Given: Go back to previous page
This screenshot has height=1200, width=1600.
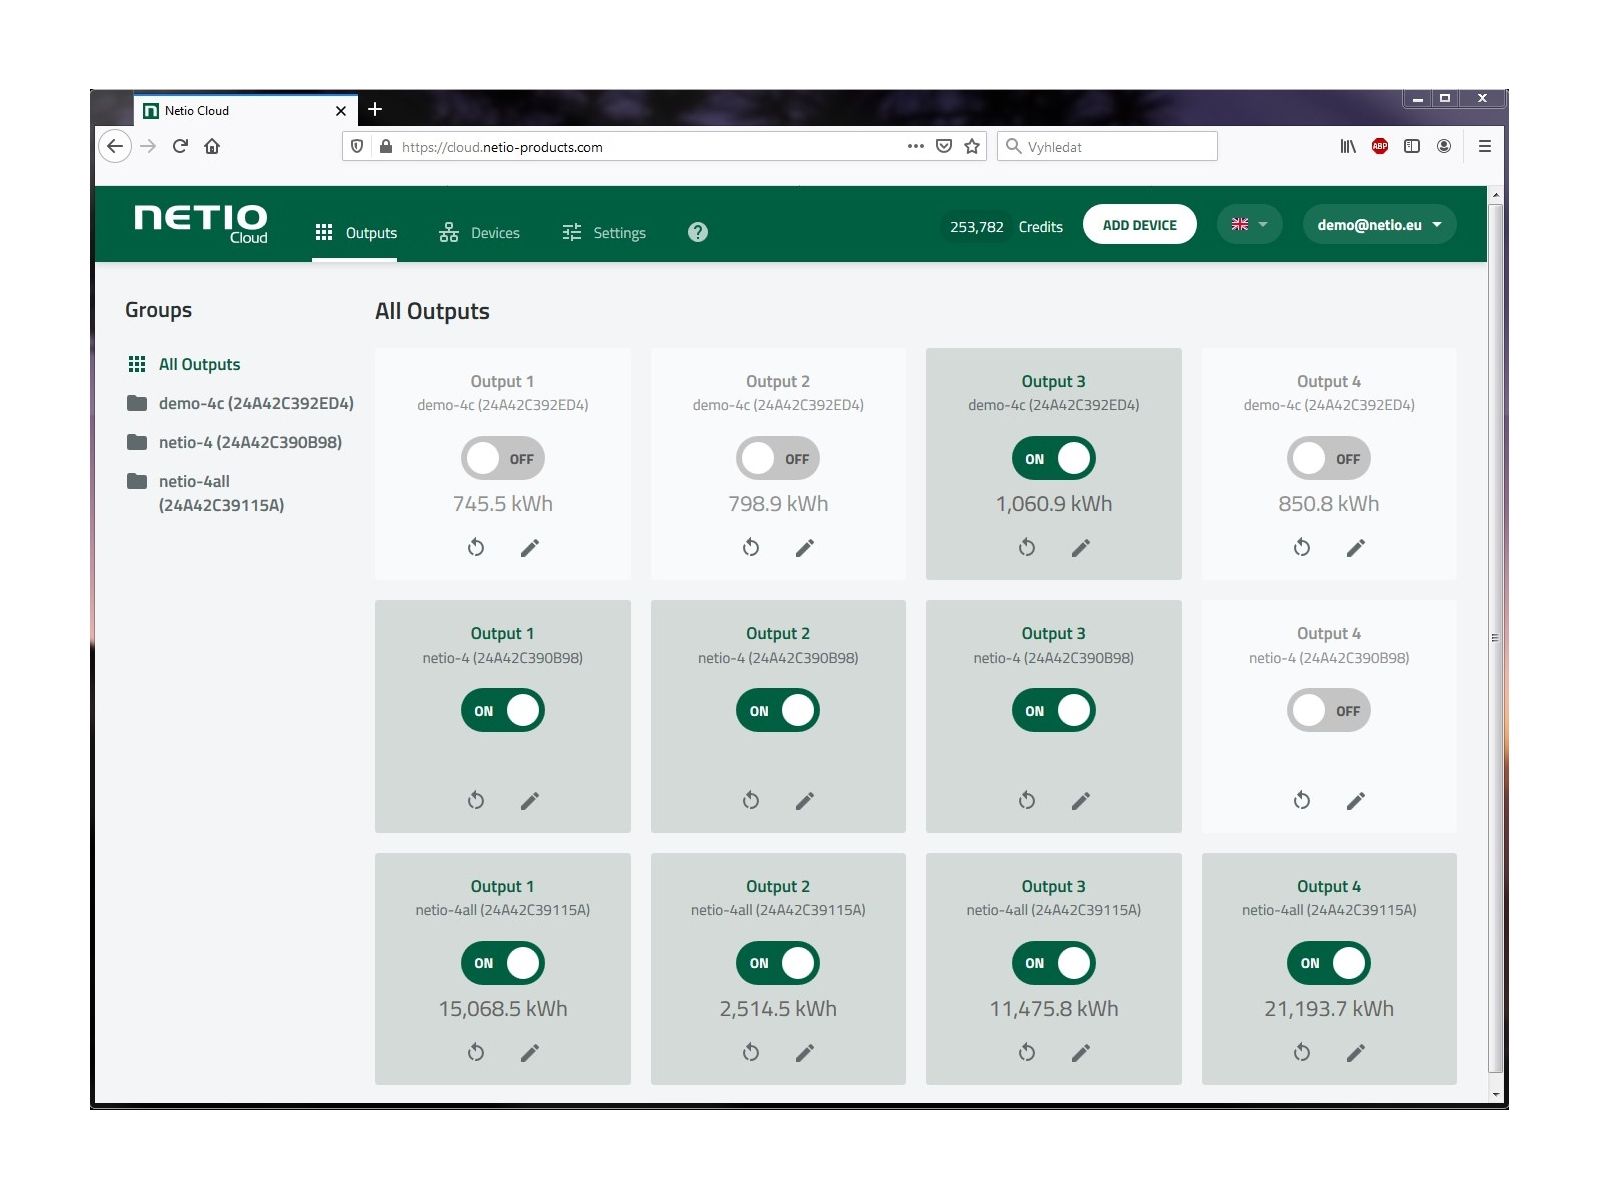Looking at the screenshot, I should [x=115, y=146].
